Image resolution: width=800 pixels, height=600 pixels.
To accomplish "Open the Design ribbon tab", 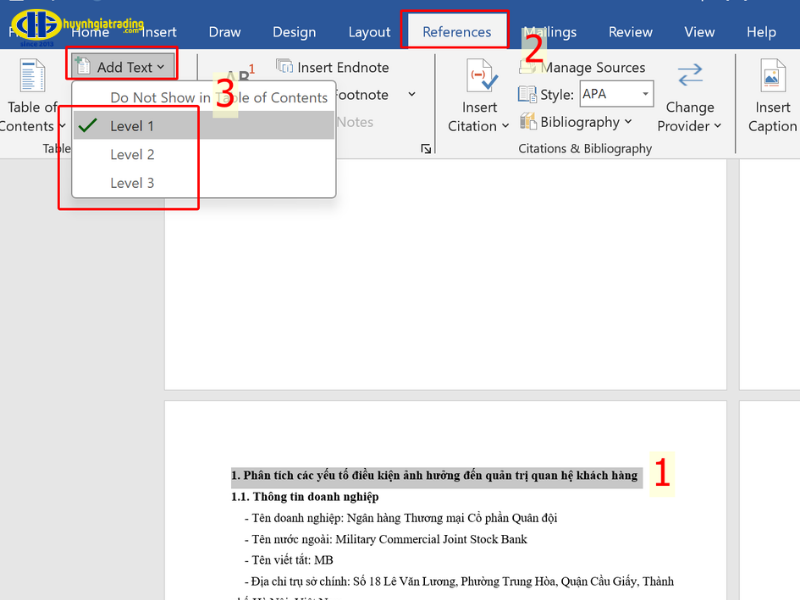I will pyautogui.click(x=294, y=32).
